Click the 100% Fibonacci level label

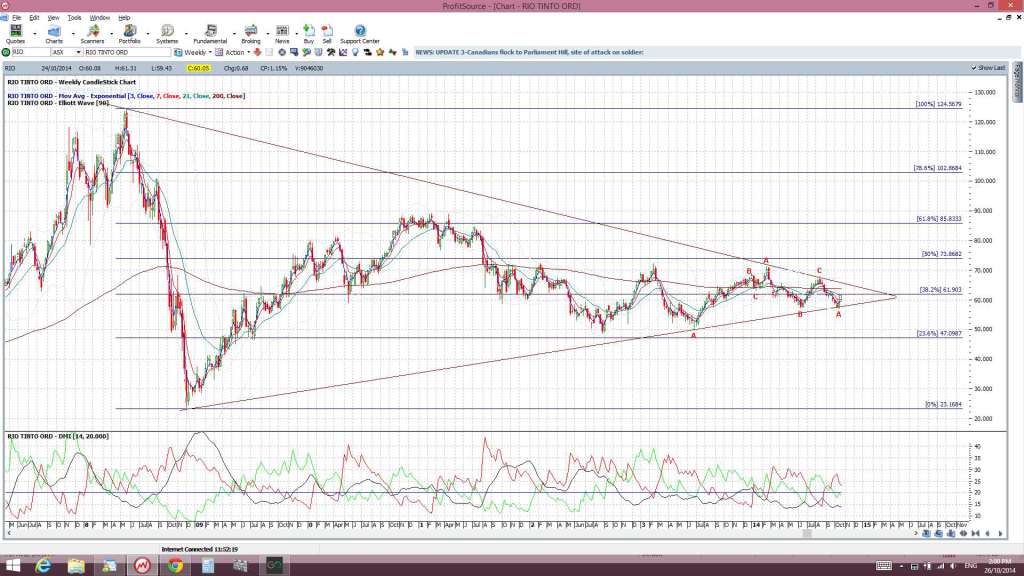(938, 104)
